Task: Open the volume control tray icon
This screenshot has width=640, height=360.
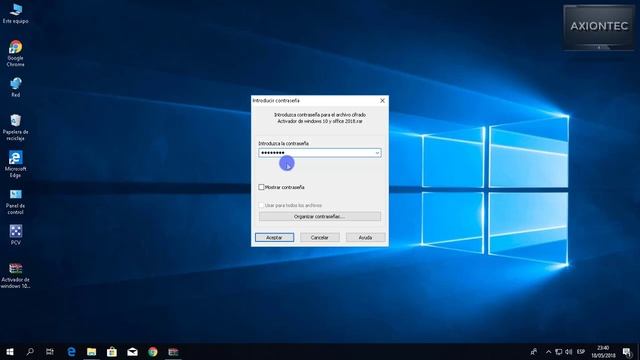Action: 569,351
